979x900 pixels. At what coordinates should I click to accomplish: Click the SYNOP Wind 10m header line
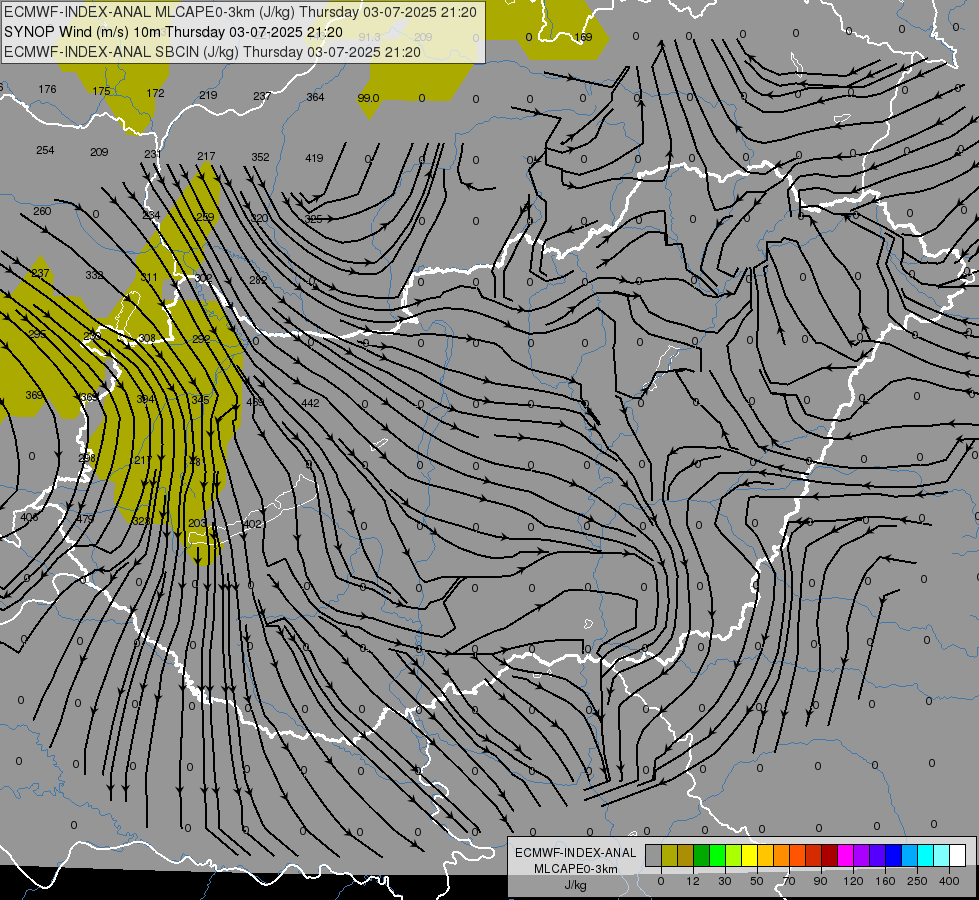173,32
